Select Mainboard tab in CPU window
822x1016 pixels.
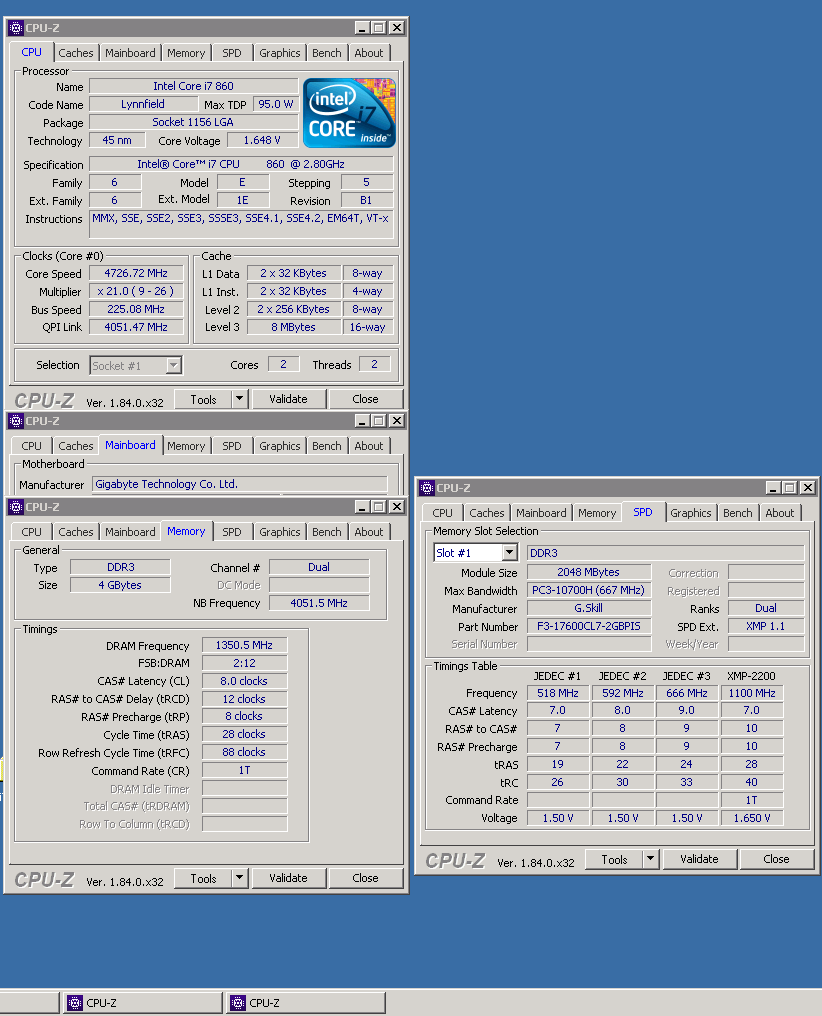click(x=130, y=53)
